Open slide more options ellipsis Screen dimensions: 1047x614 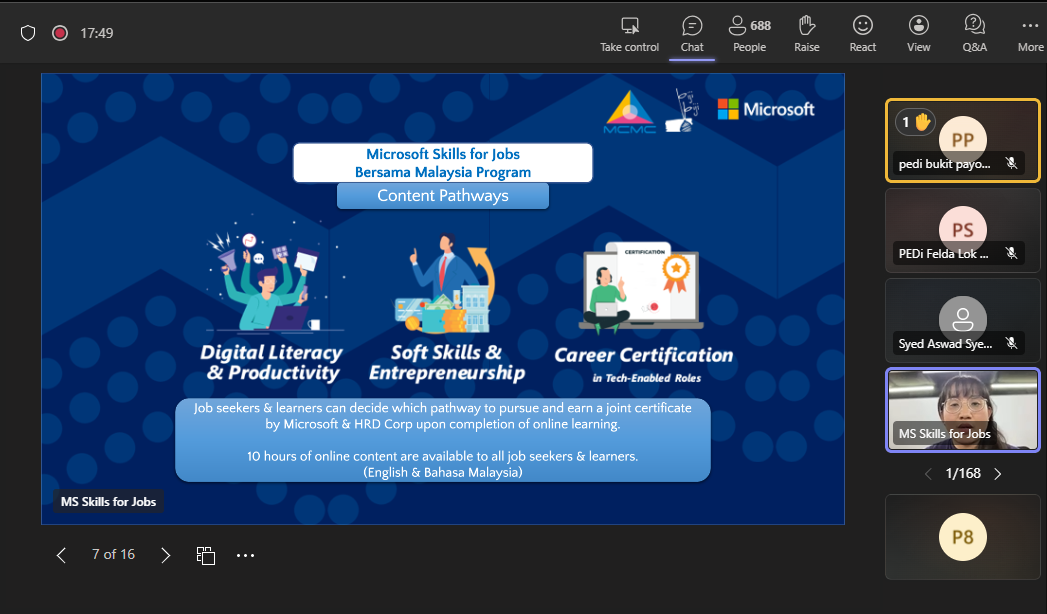245,555
